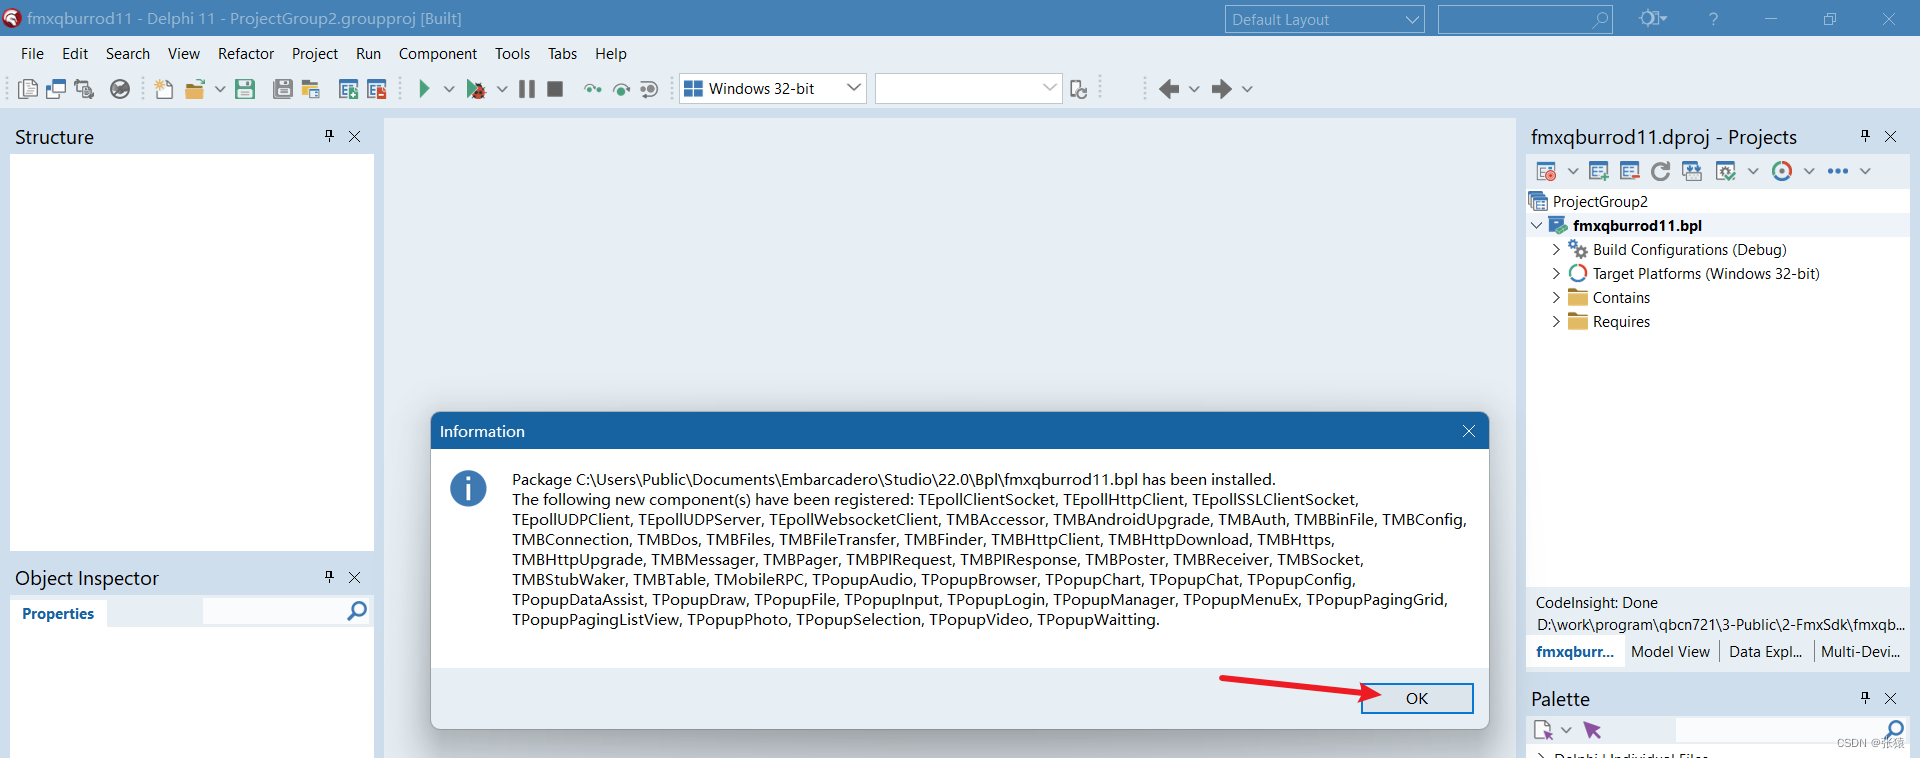Click the green Save icon
Image resolution: width=1920 pixels, height=758 pixels.
[x=245, y=89]
